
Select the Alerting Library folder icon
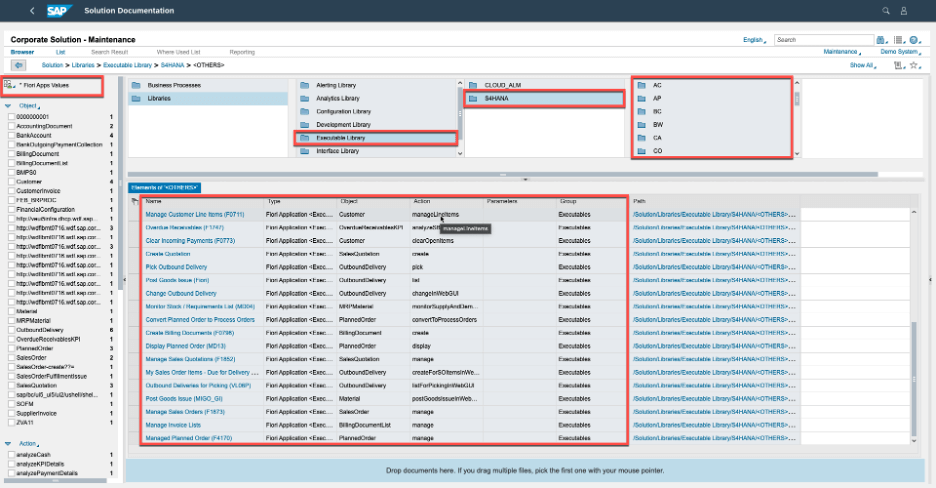click(x=304, y=85)
